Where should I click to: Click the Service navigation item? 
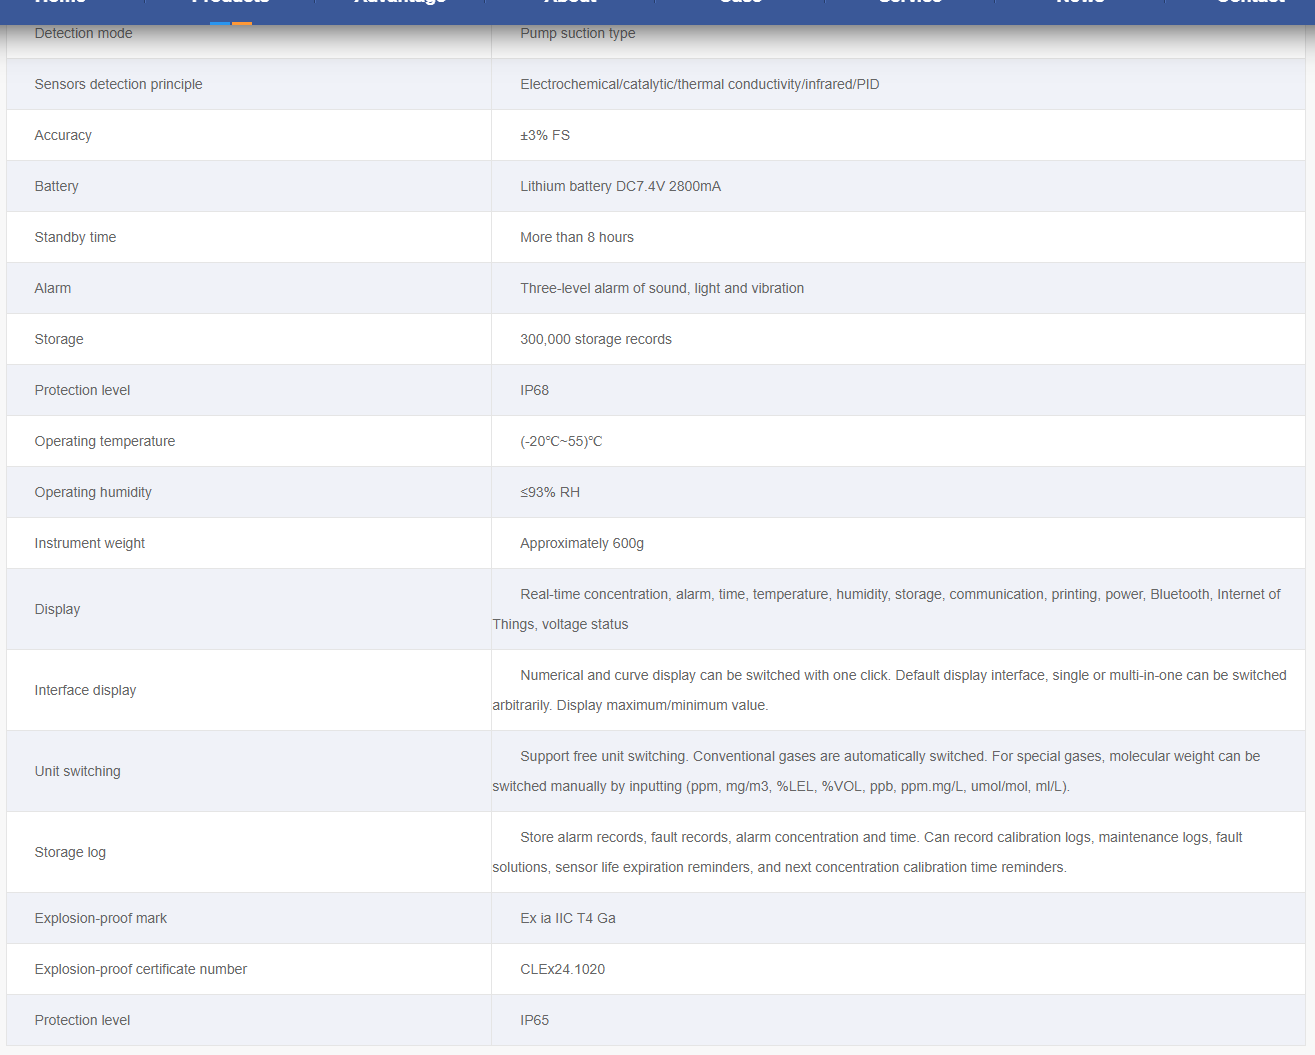(x=910, y=3)
